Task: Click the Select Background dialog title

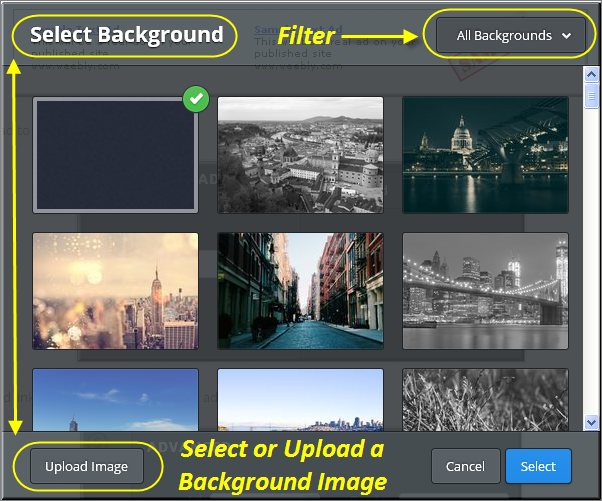Action: pyautogui.click(x=126, y=35)
